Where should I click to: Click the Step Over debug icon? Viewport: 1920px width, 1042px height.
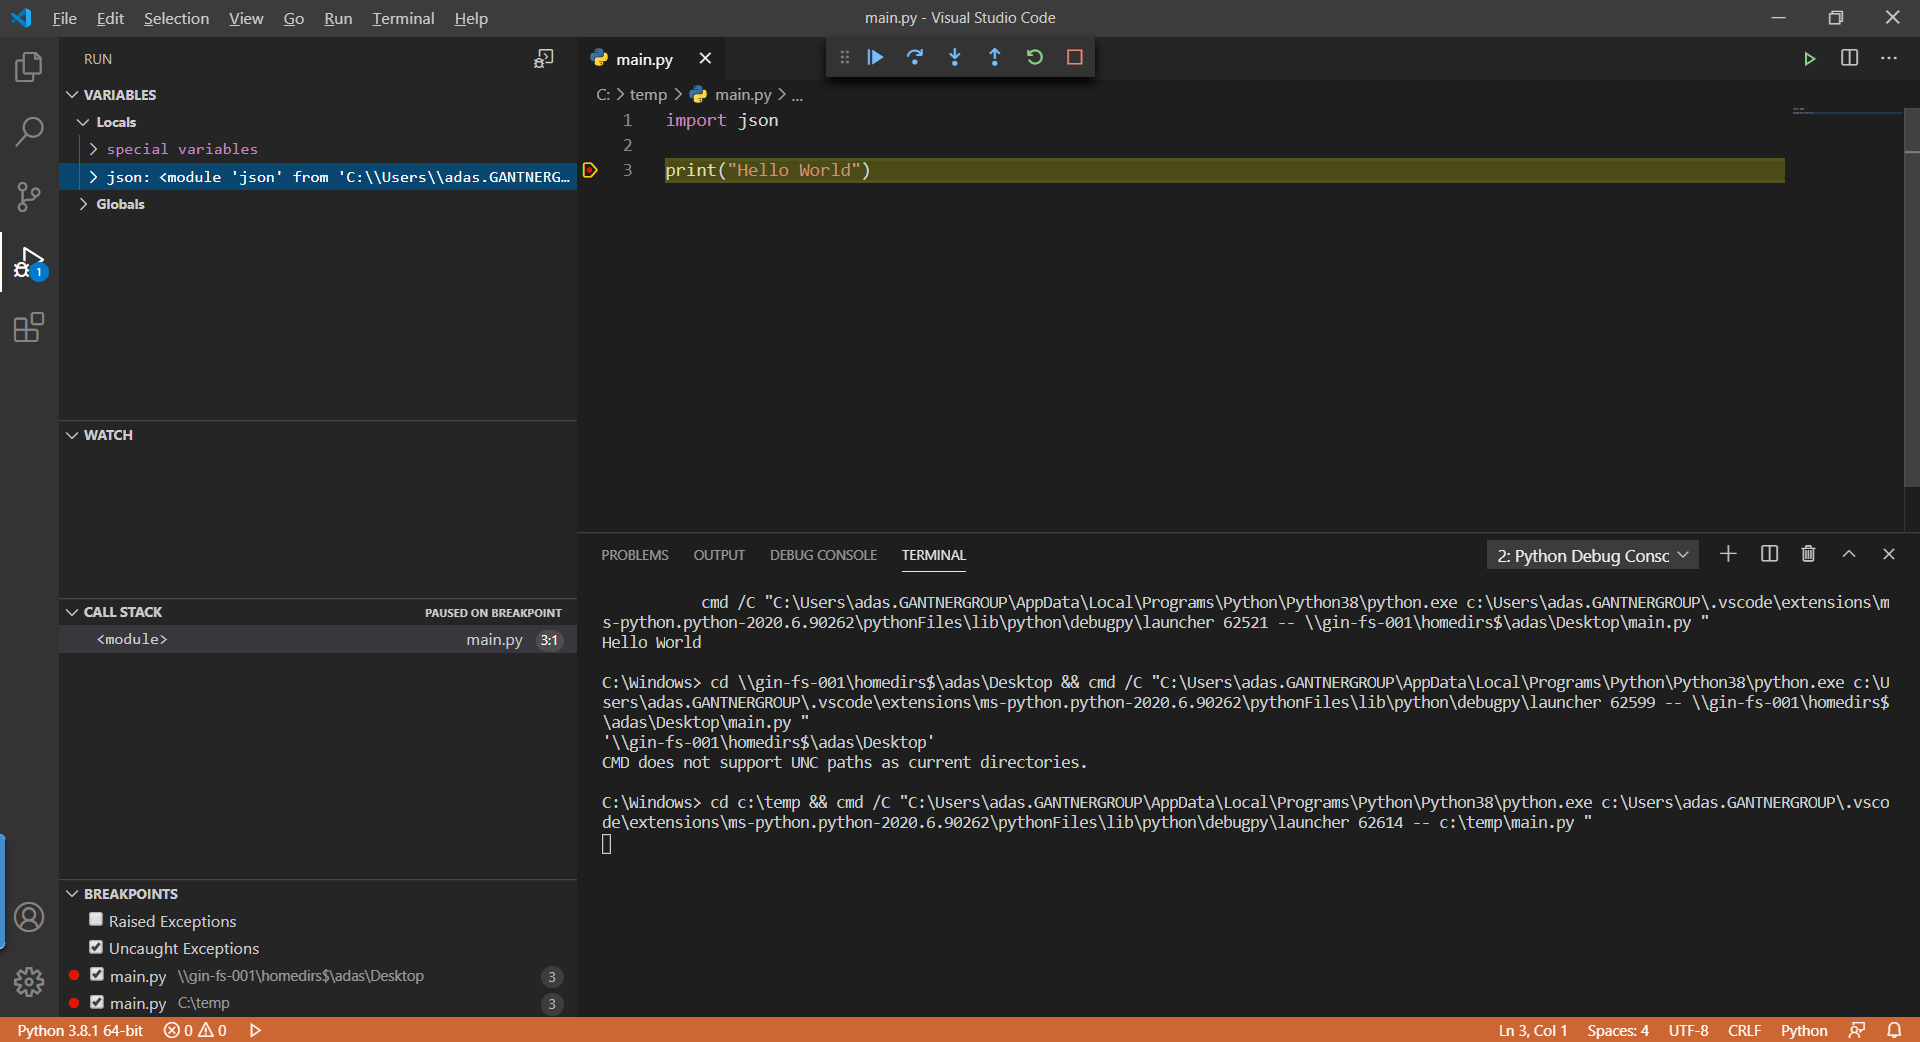(915, 57)
